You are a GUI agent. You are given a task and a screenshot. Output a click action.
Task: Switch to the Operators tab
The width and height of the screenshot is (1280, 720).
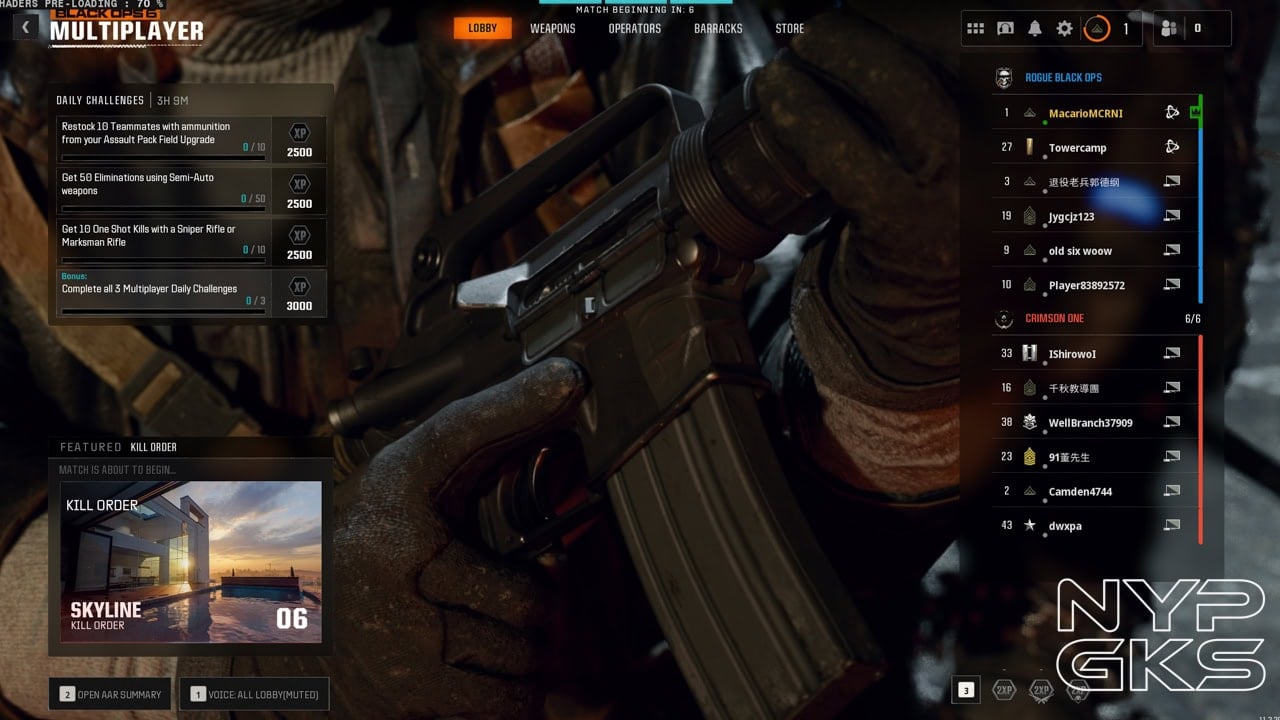coord(634,28)
